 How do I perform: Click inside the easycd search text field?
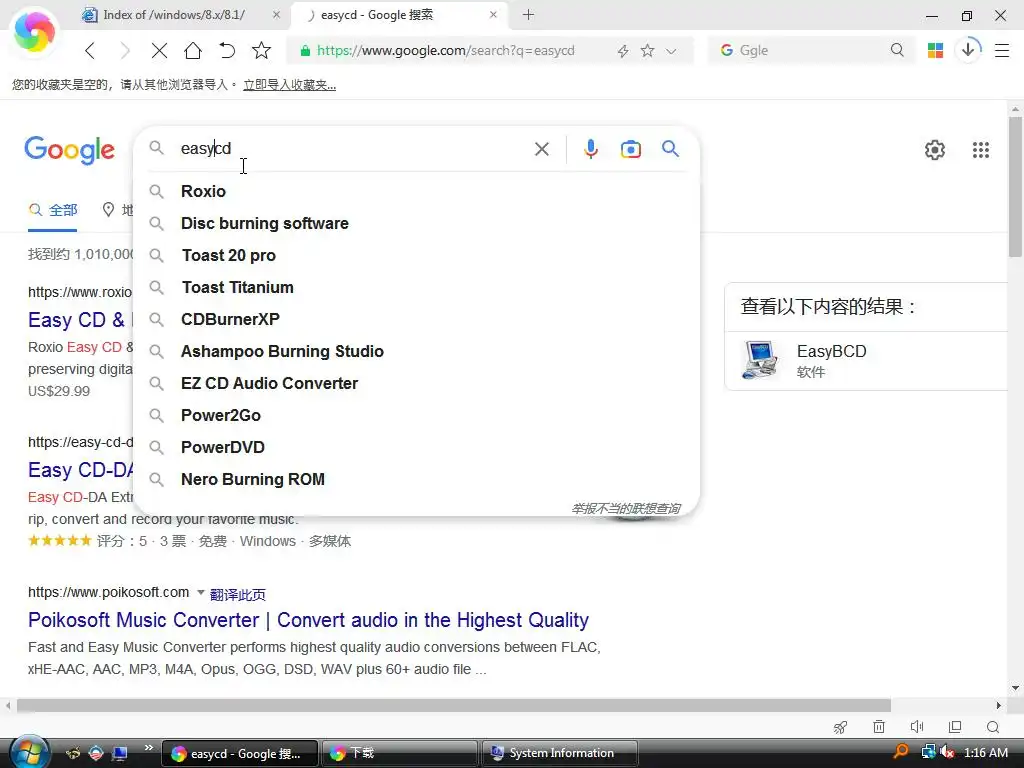353,148
